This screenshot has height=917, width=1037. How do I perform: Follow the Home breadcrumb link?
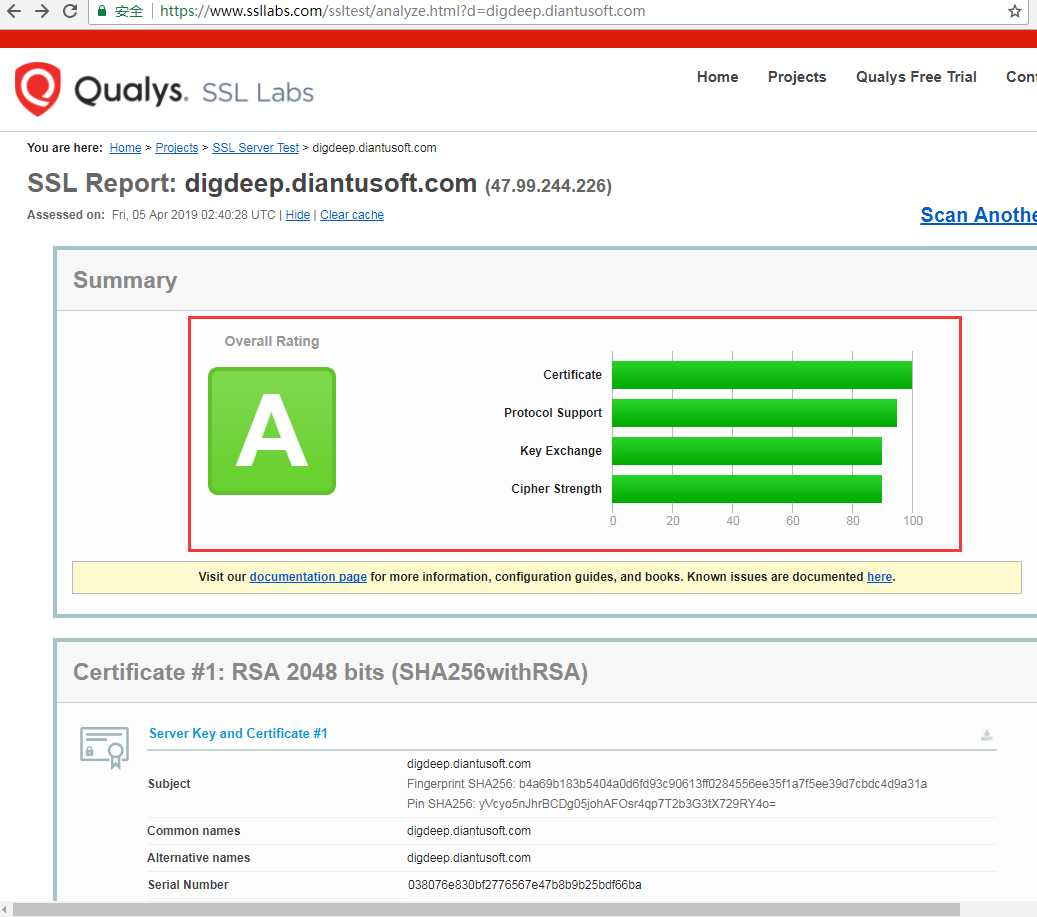[x=125, y=147]
